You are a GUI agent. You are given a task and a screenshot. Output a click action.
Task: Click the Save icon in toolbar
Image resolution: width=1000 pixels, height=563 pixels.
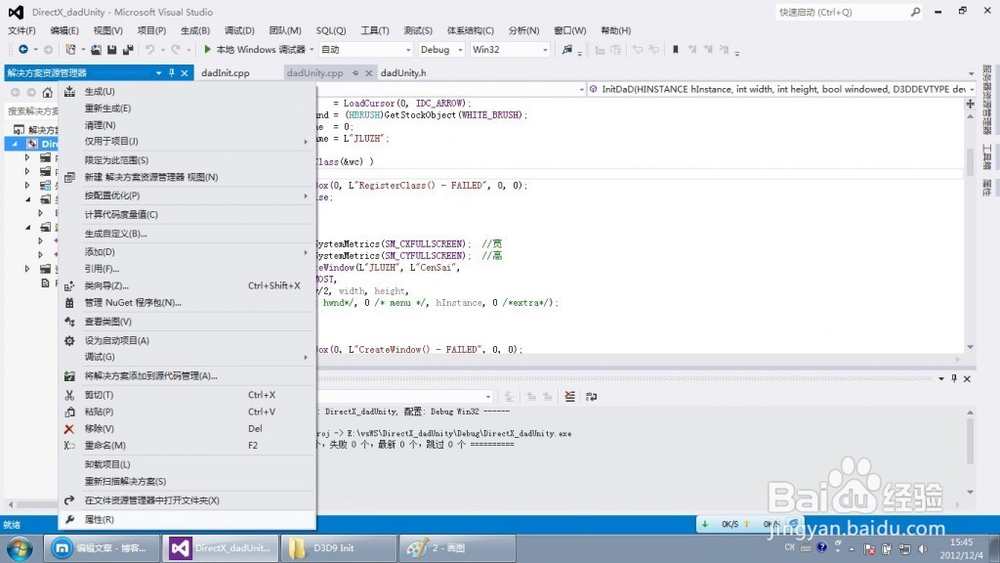[112, 49]
